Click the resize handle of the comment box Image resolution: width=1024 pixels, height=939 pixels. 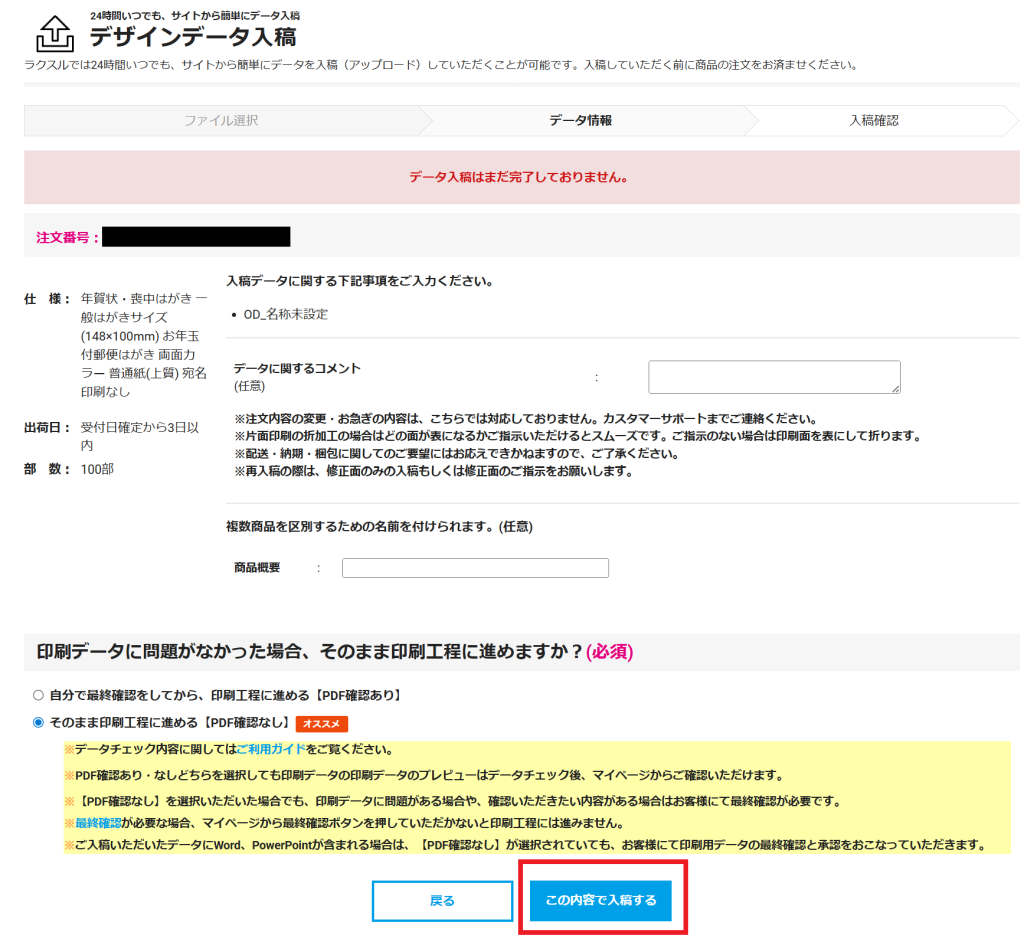pyautogui.click(x=895, y=388)
